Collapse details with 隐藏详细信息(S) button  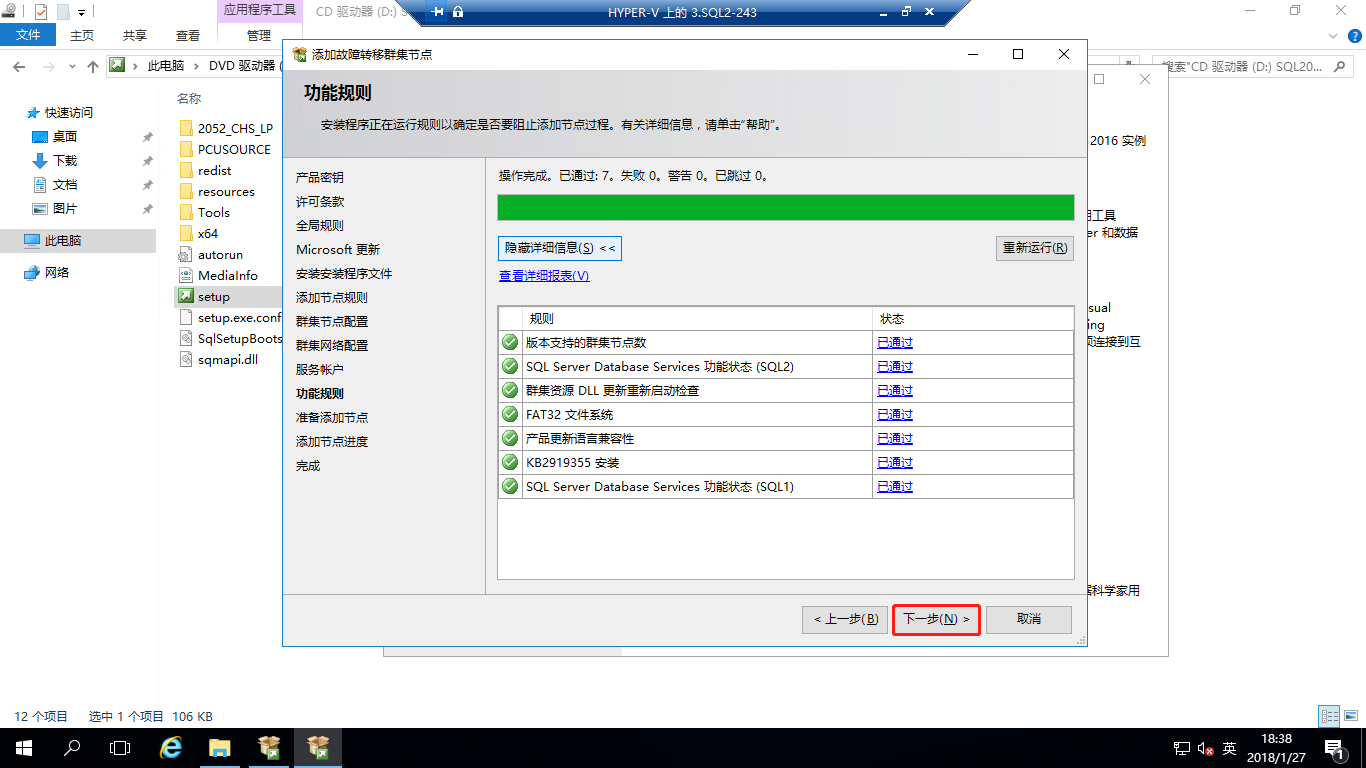(560, 248)
